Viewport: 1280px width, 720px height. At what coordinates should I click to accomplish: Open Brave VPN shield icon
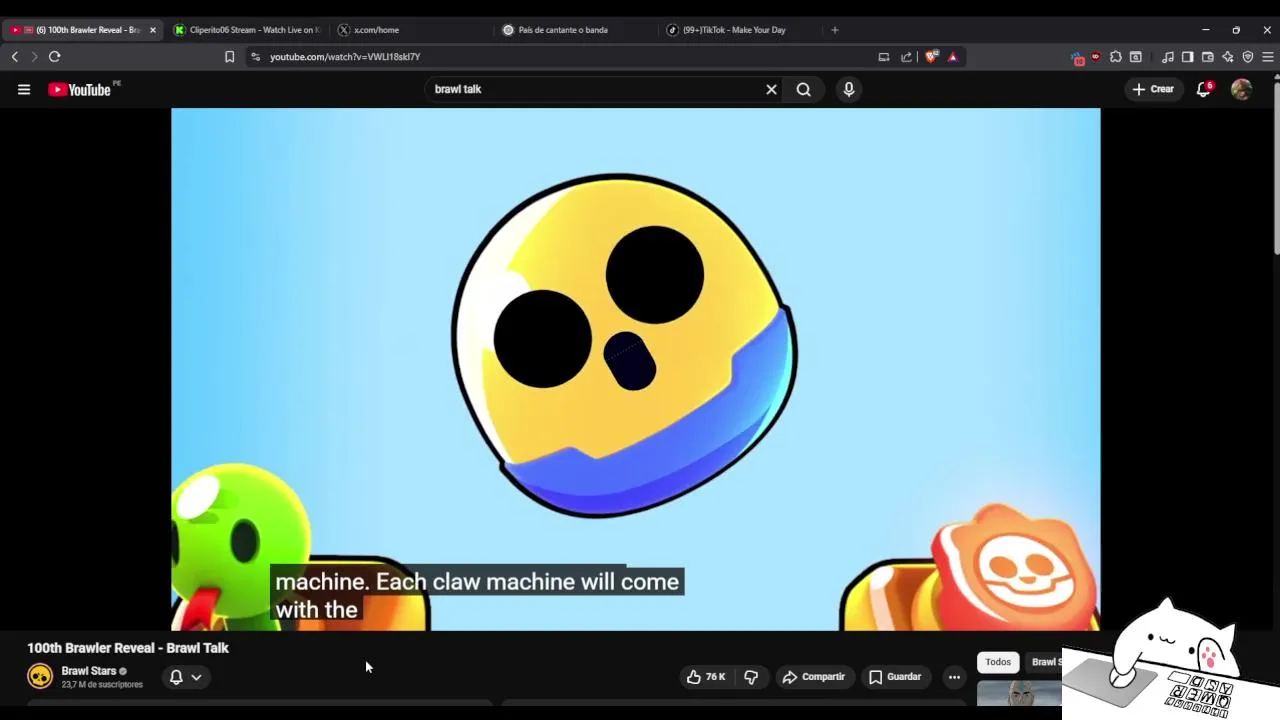tap(1247, 57)
